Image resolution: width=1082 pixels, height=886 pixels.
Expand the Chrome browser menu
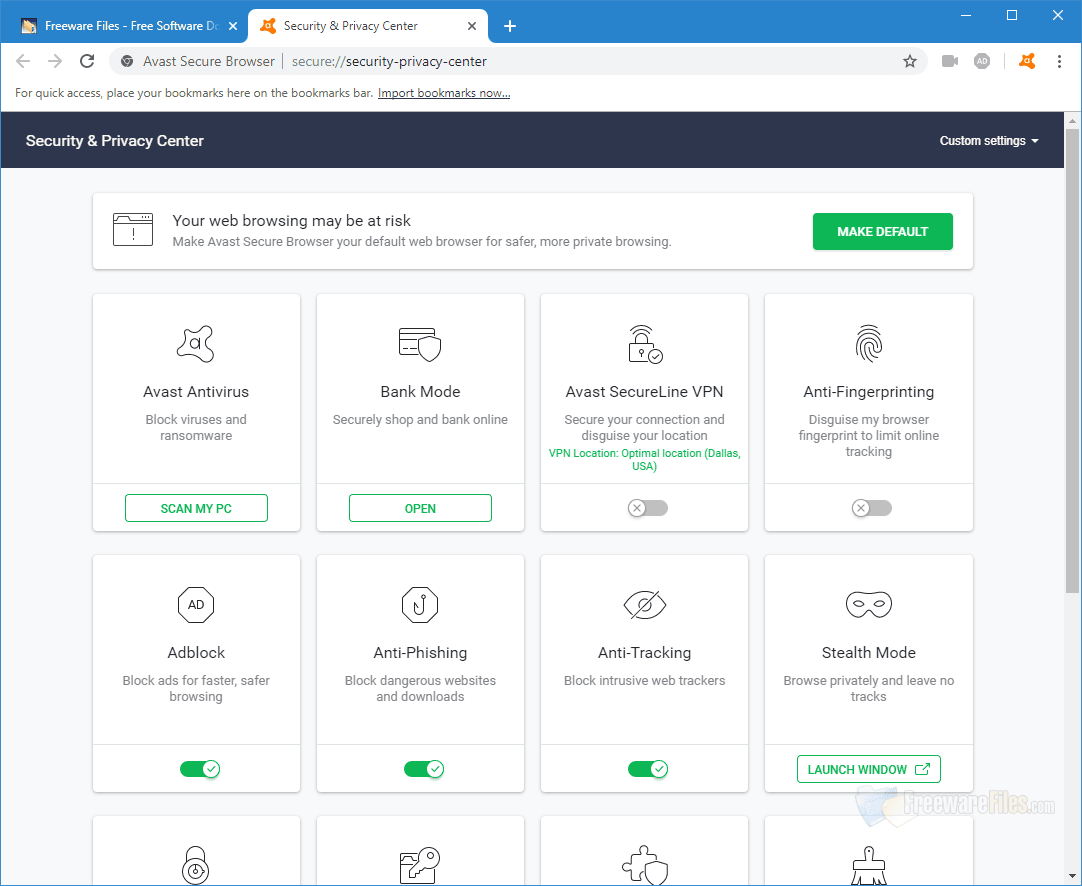1059,61
